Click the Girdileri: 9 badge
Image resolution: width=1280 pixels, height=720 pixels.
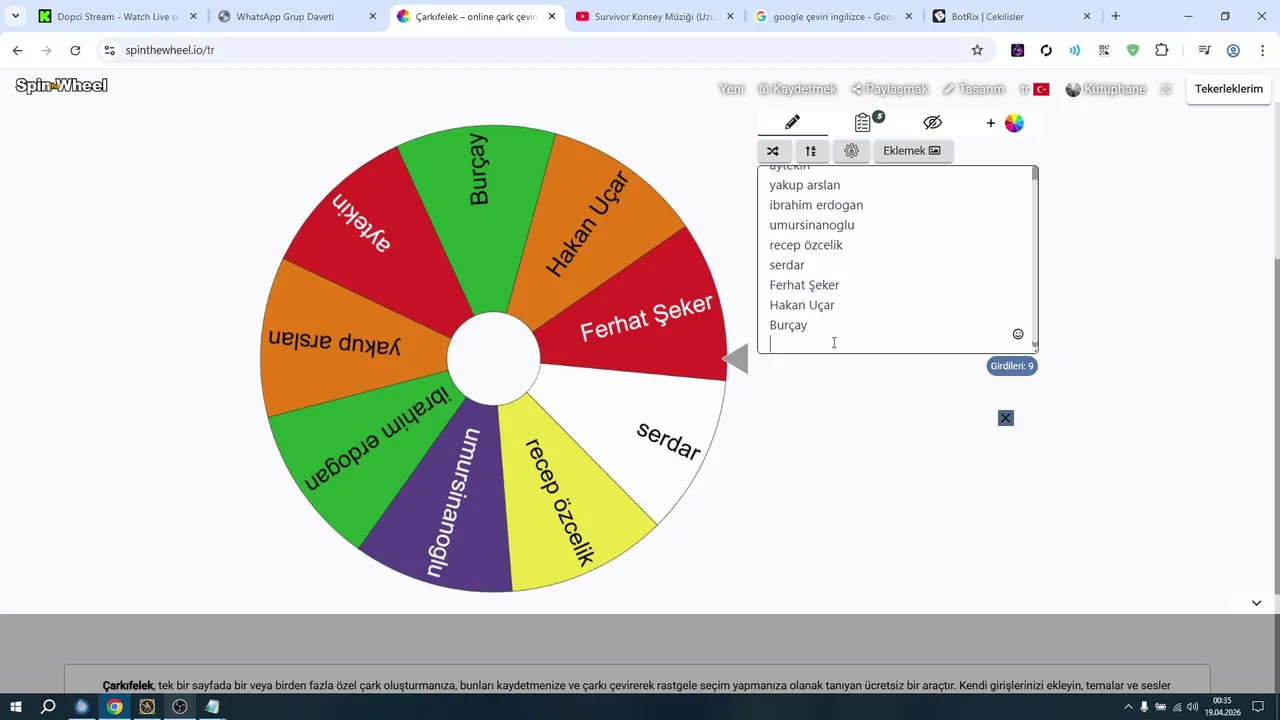(1011, 366)
